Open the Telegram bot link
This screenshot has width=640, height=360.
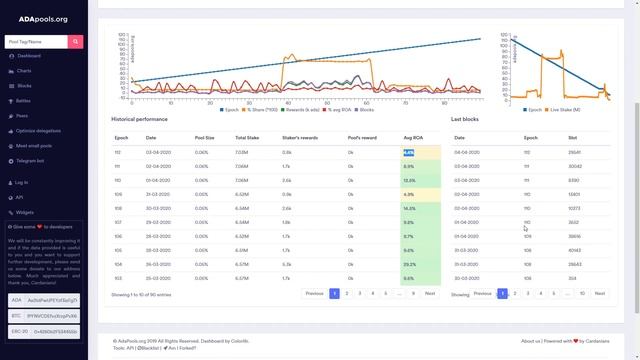[30, 161]
